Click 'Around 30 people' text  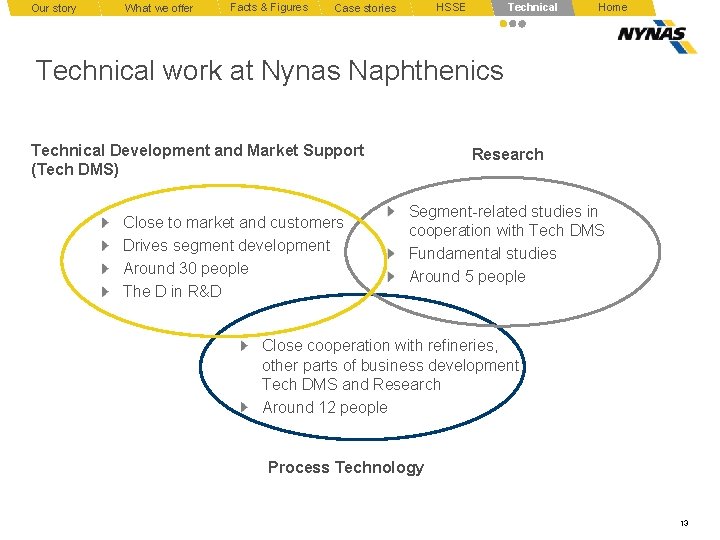click(186, 268)
